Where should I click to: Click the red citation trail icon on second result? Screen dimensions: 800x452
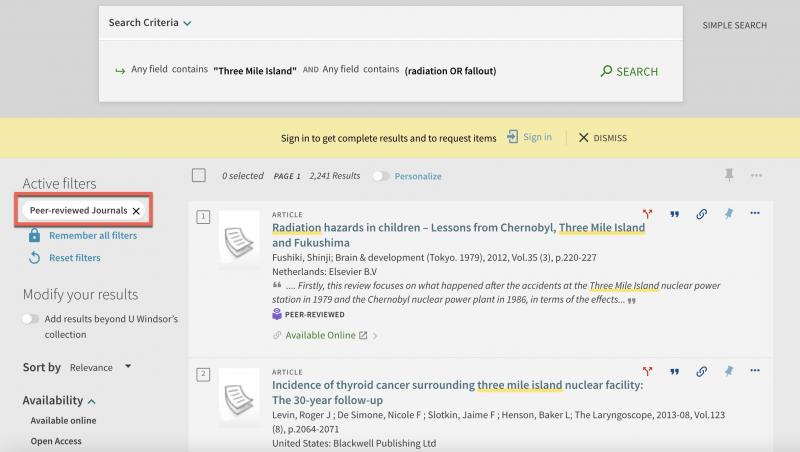click(647, 372)
